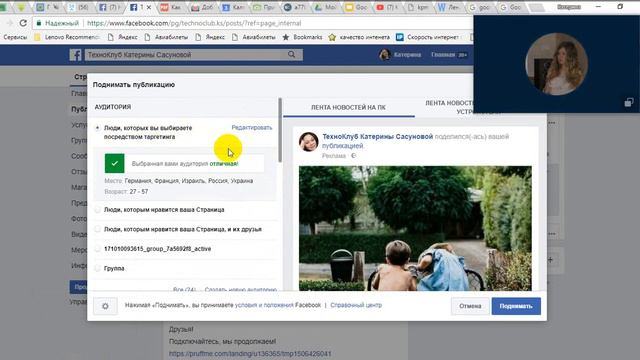The image size is (640, 360).
Task: Open the pruffme.com link in the post
Action: (x=250, y=353)
